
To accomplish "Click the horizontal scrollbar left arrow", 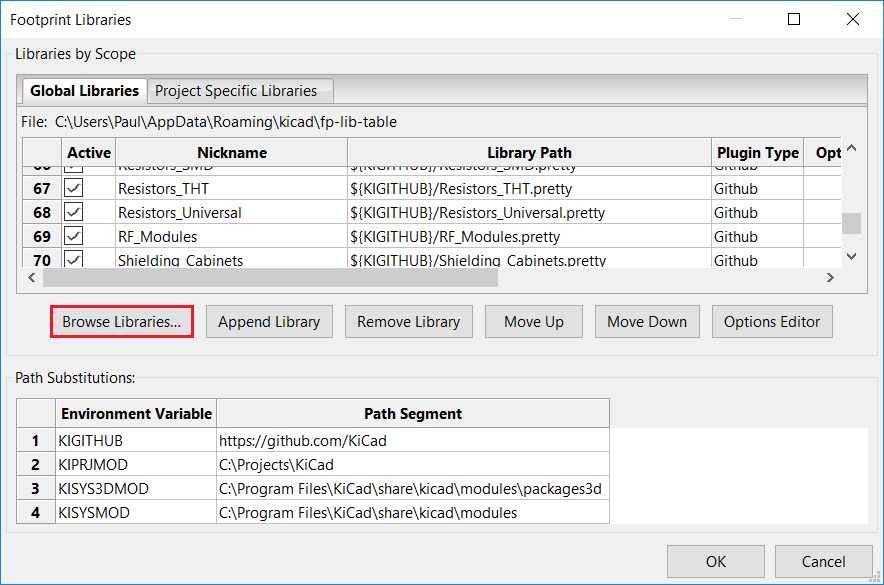I will tap(31, 277).
